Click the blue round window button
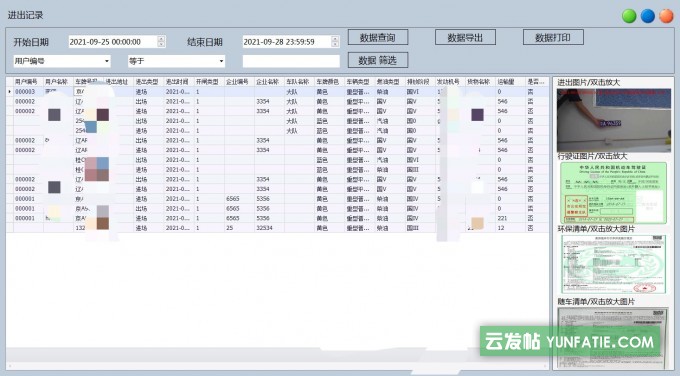This screenshot has height=376, width=680. coord(647,16)
